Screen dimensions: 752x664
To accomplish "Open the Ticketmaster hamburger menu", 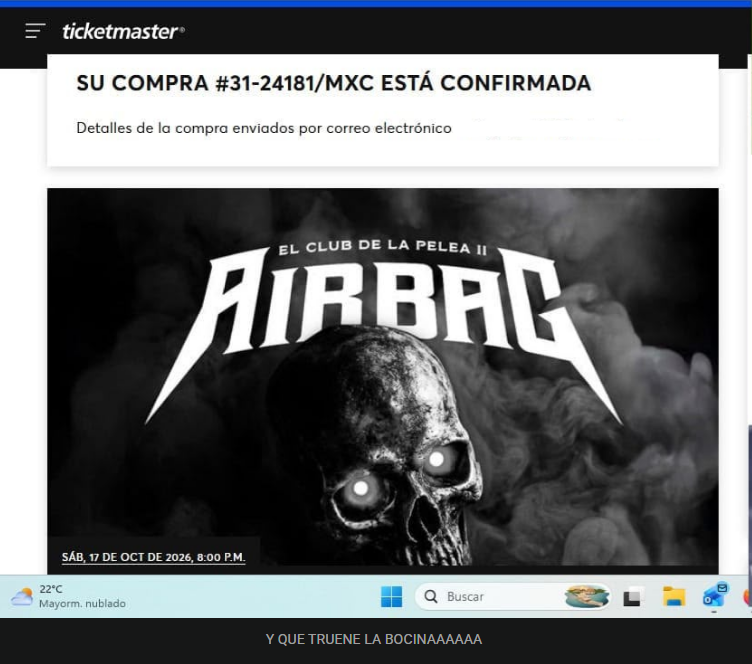I will (35, 31).
